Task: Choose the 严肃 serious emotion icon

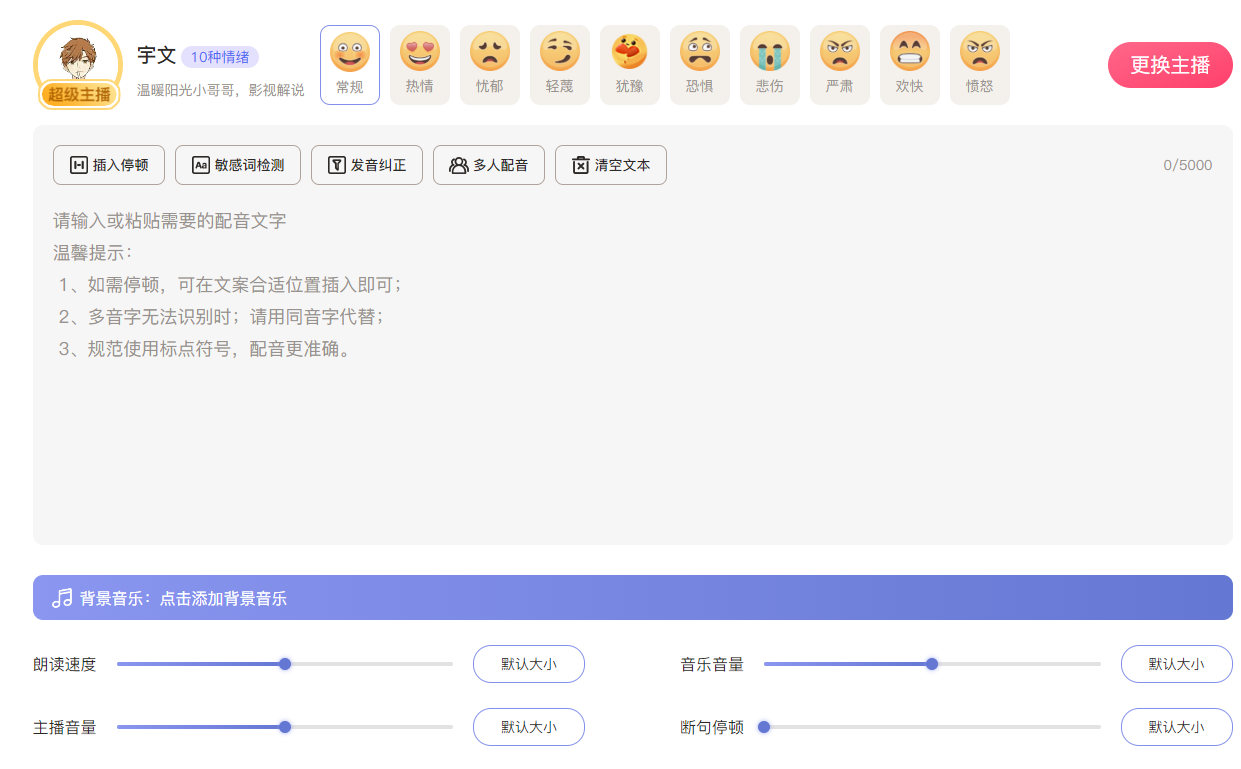Action: pyautogui.click(x=840, y=64)
